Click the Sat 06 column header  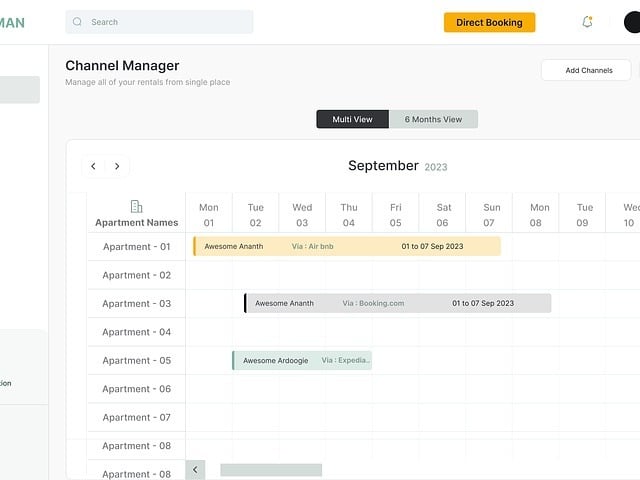point(442,215)
